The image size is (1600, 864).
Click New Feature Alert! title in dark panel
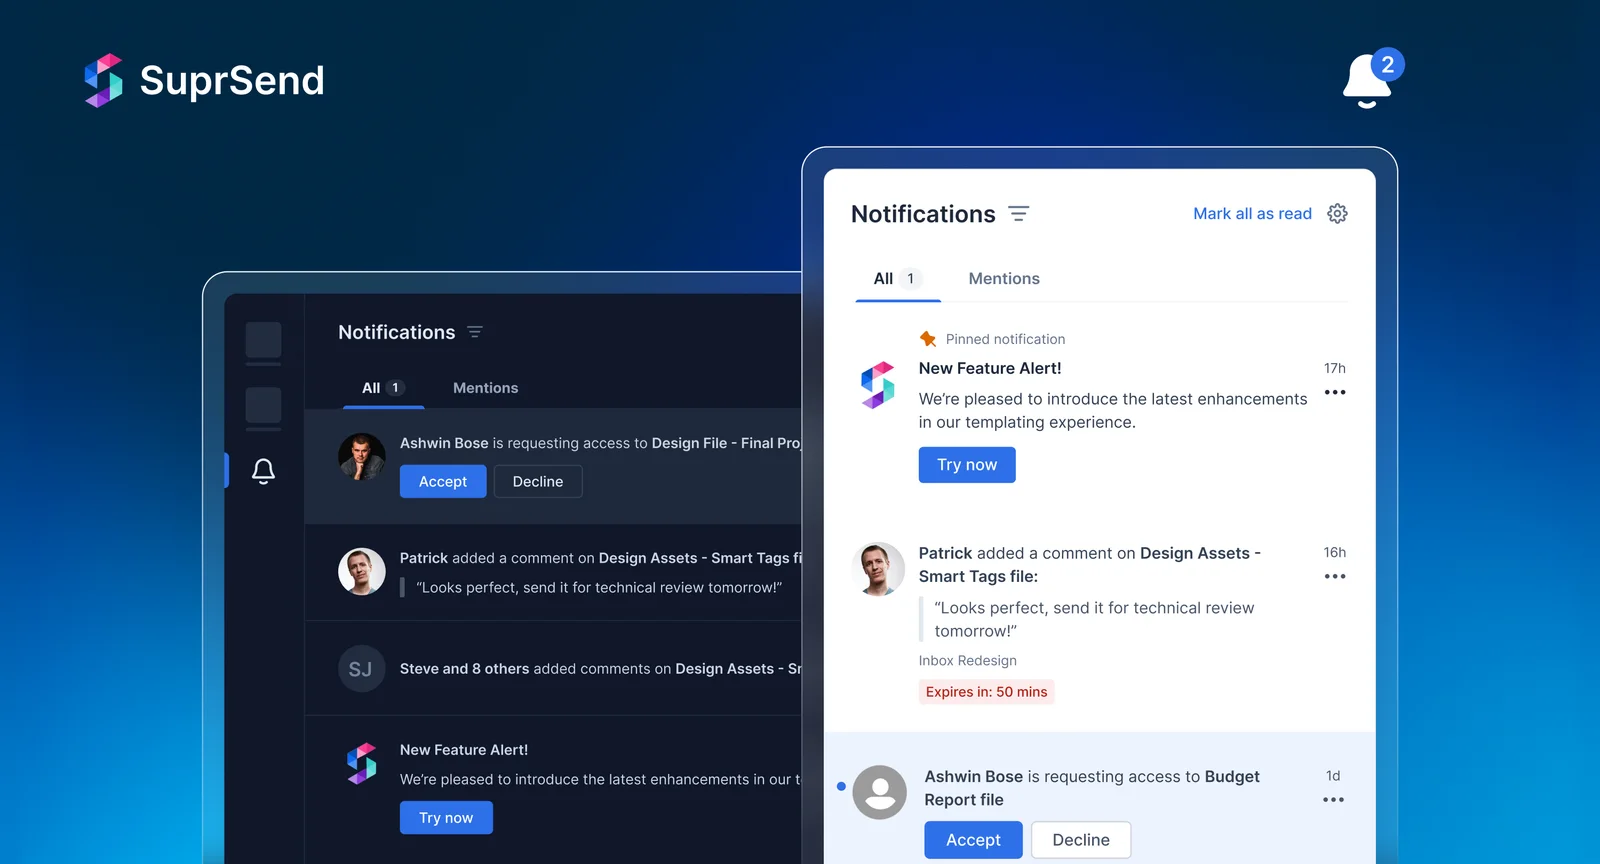coord(464,750)
